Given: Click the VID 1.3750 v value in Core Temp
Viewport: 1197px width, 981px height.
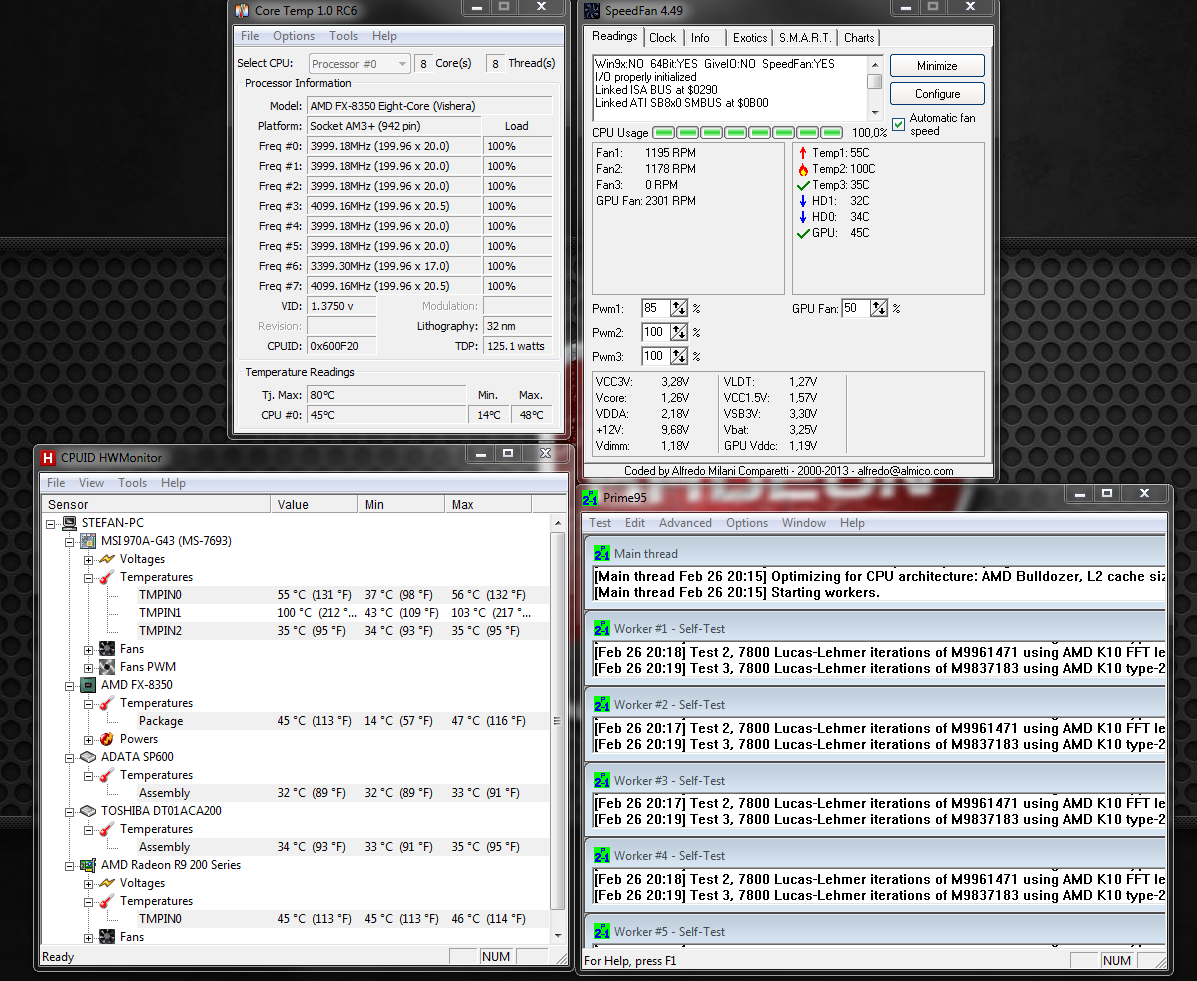Looking at the screenshot, I should pyautogui.click(x=341, y=306).
